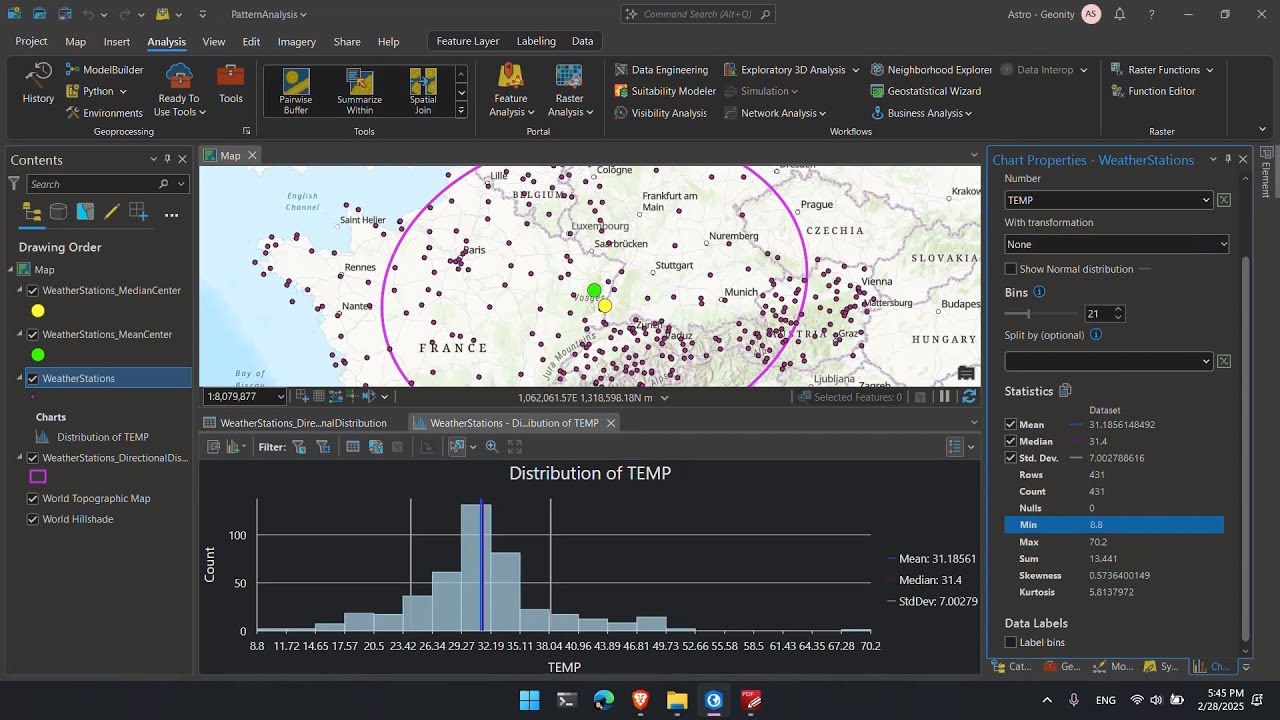Screen dimensions: 1280x720
Task: Toggle visibility of the WeatherStations_MeanCenter layer
Action: (x=33, y=335)
